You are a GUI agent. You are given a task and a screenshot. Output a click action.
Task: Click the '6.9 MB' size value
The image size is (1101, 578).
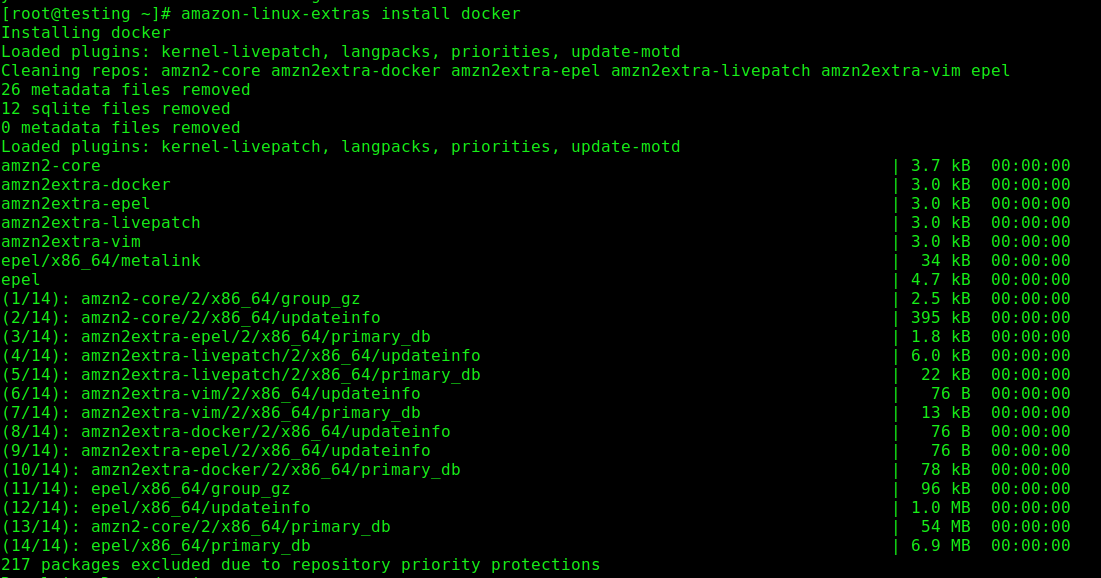point(940,546)
